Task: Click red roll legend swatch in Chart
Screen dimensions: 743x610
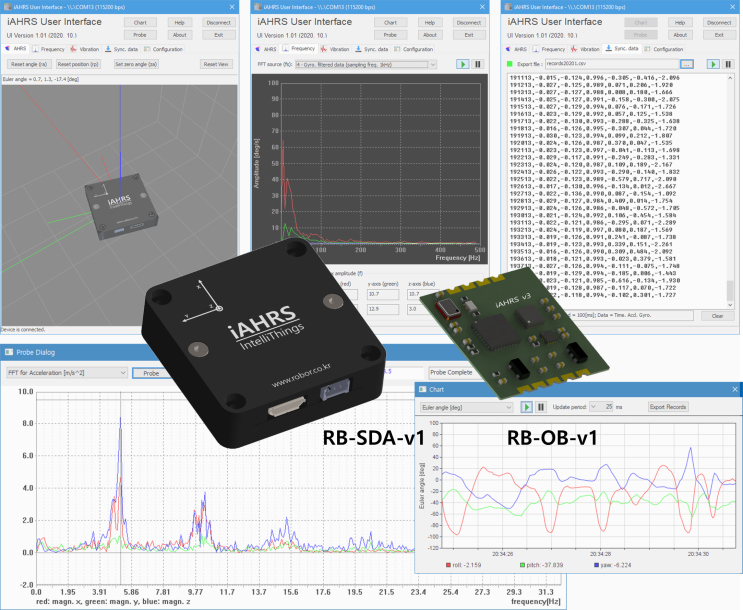Action: click(x=448, y=565)
